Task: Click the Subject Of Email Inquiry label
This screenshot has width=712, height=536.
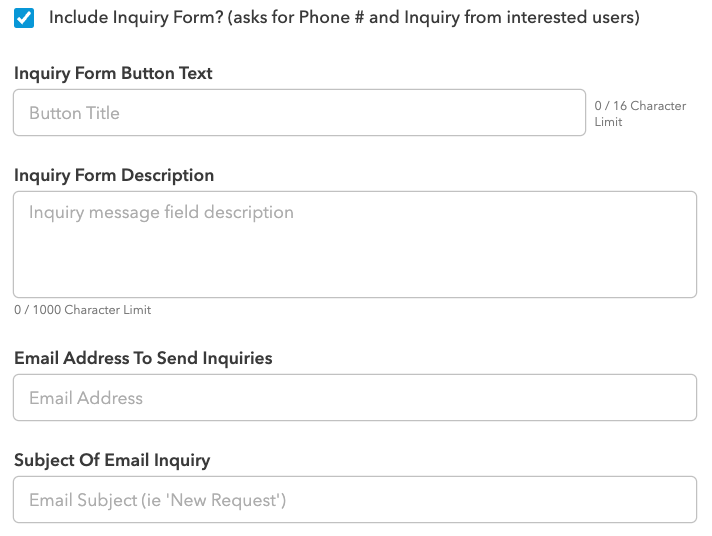Action: (112, 461)
